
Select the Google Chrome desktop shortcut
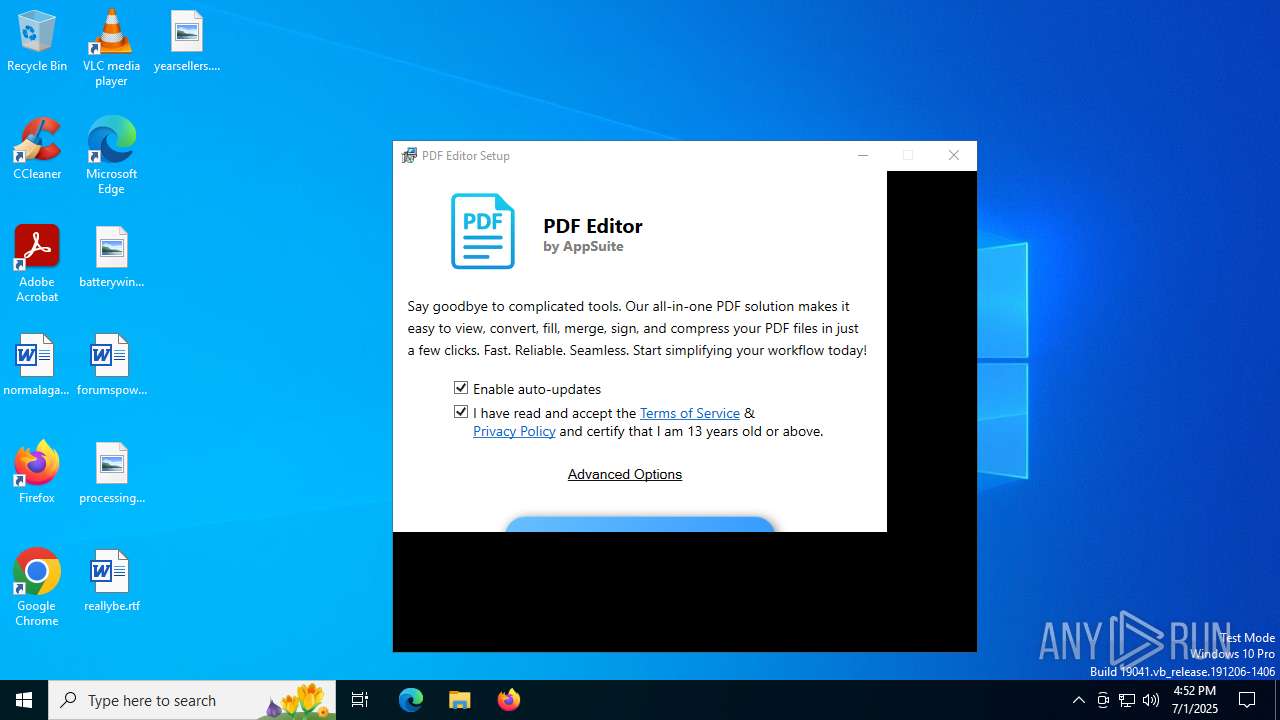[x=37, y=588]
